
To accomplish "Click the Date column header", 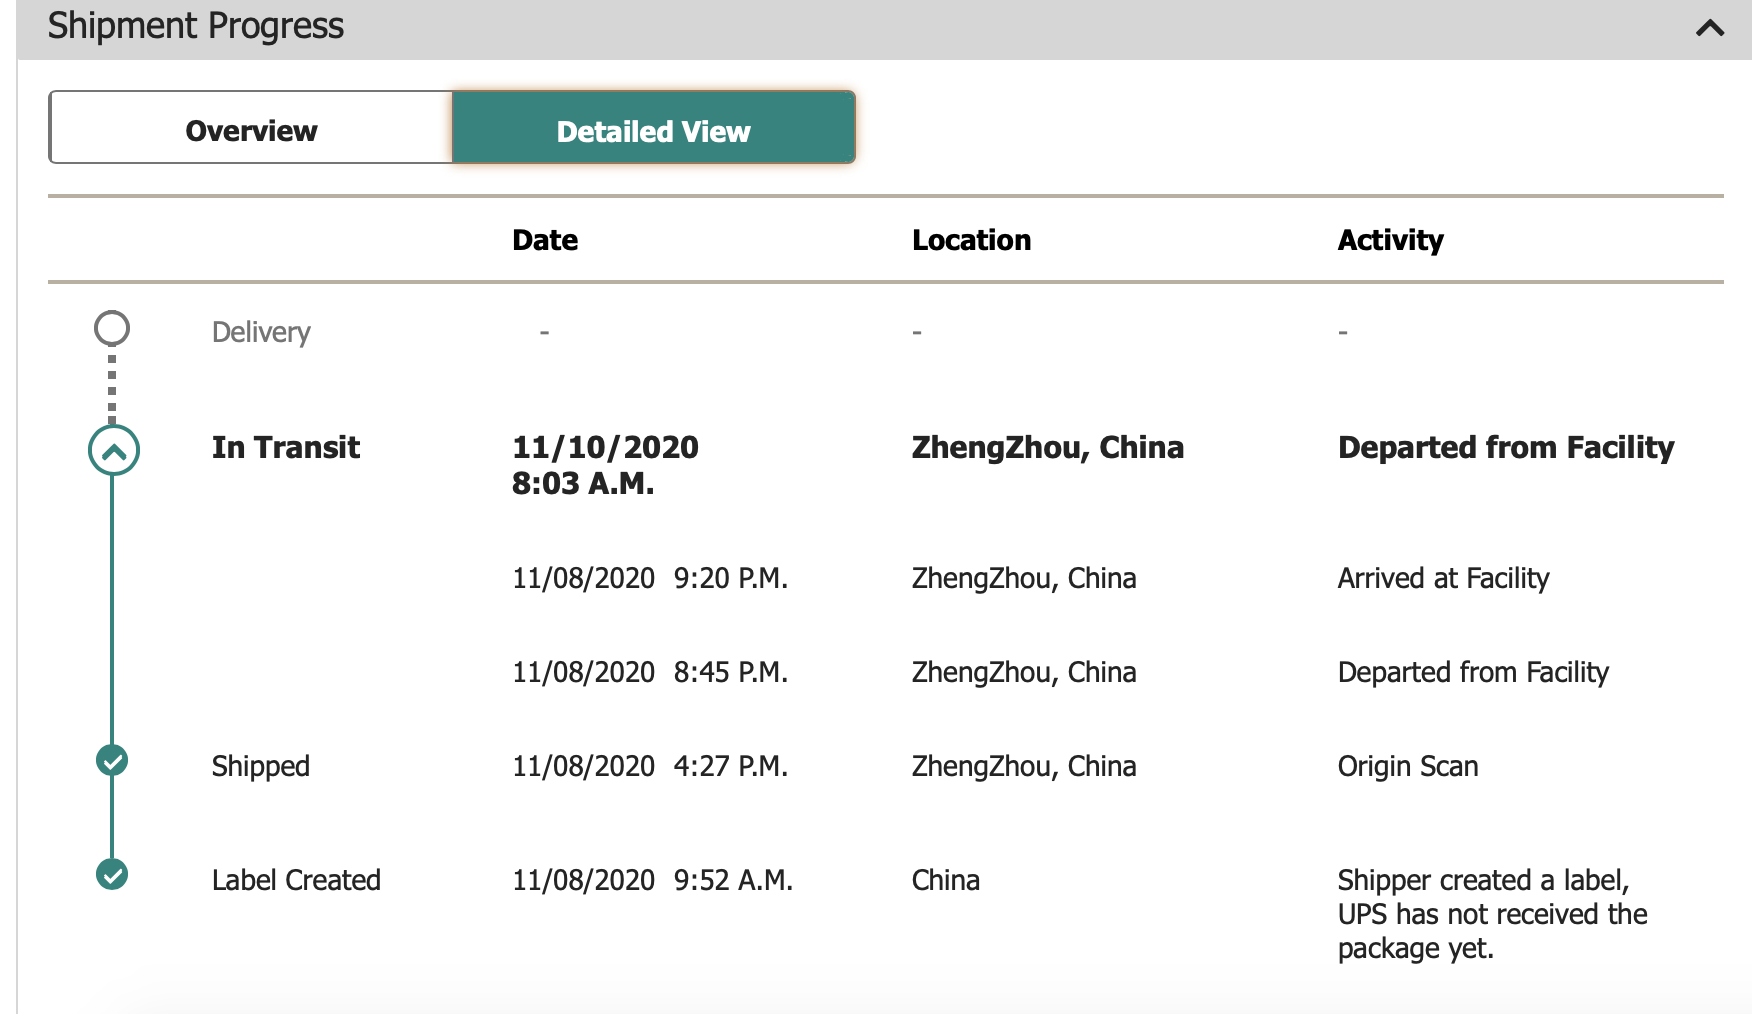I will coord(545,240).
